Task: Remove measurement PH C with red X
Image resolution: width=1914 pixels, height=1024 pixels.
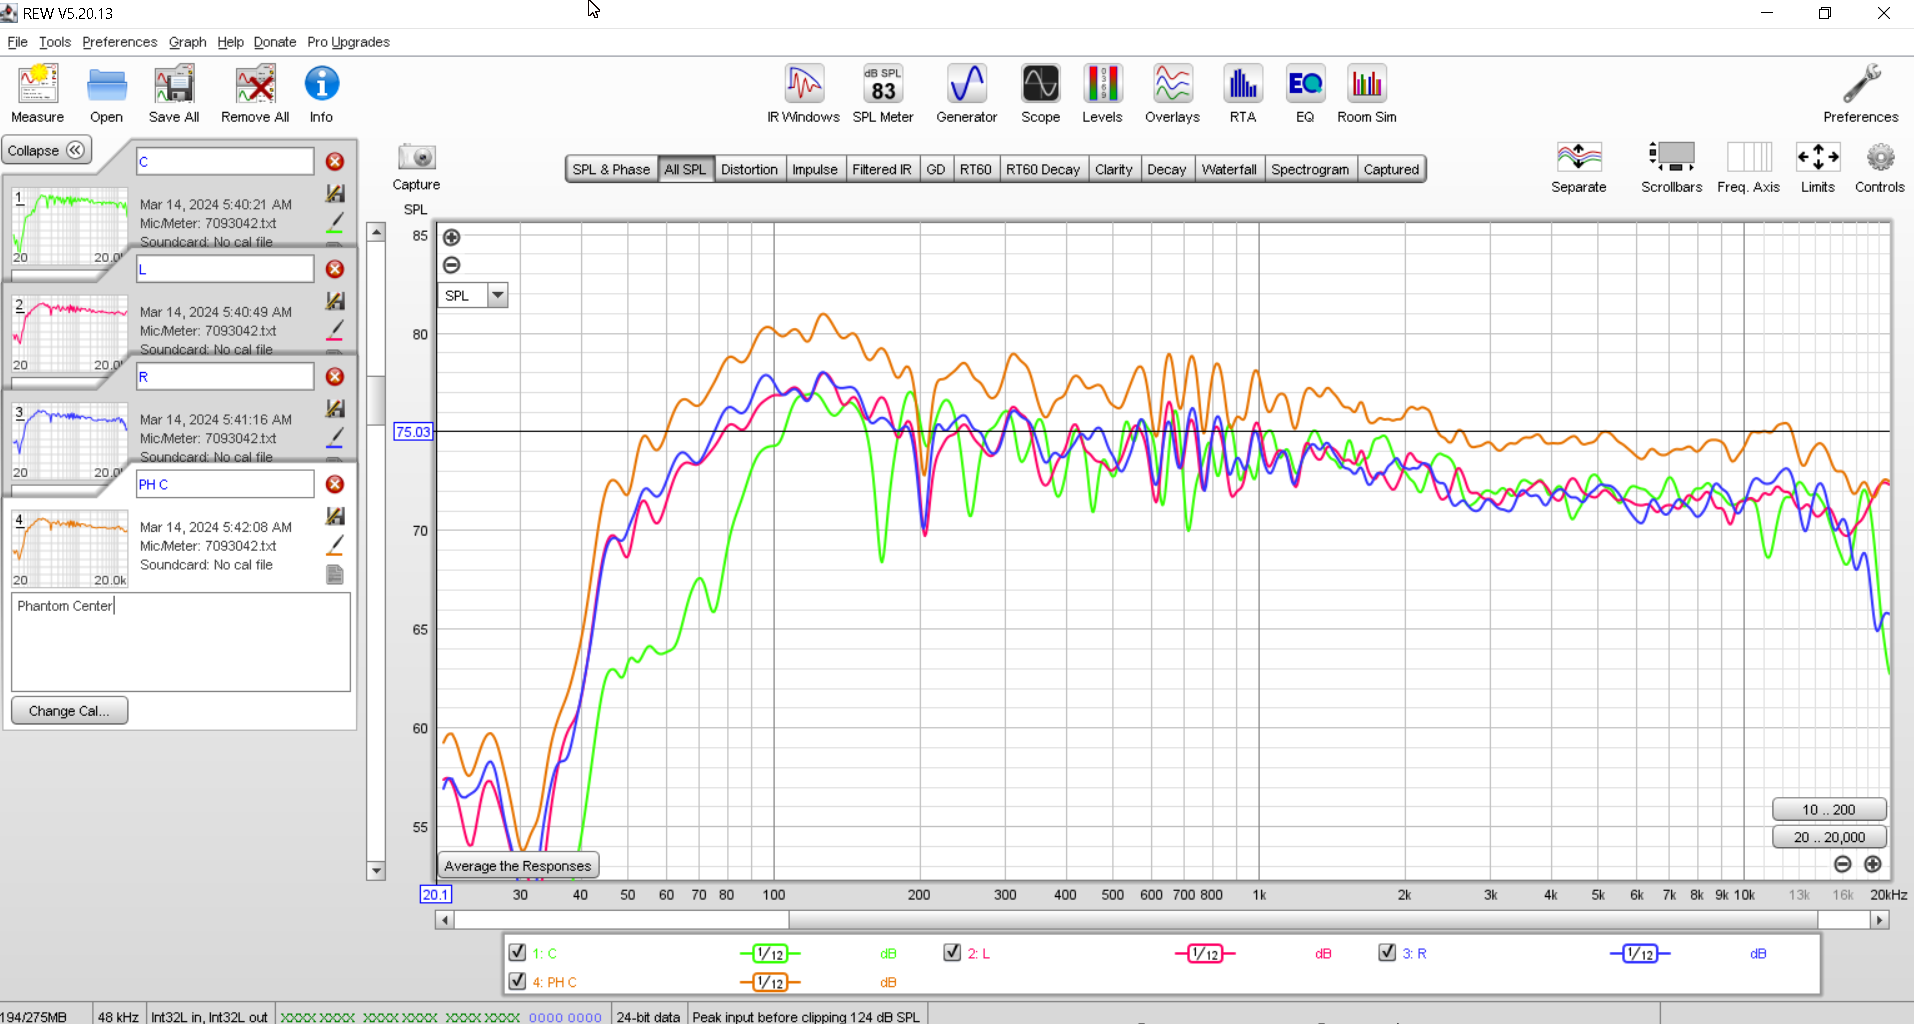Action: pos(335,484)
